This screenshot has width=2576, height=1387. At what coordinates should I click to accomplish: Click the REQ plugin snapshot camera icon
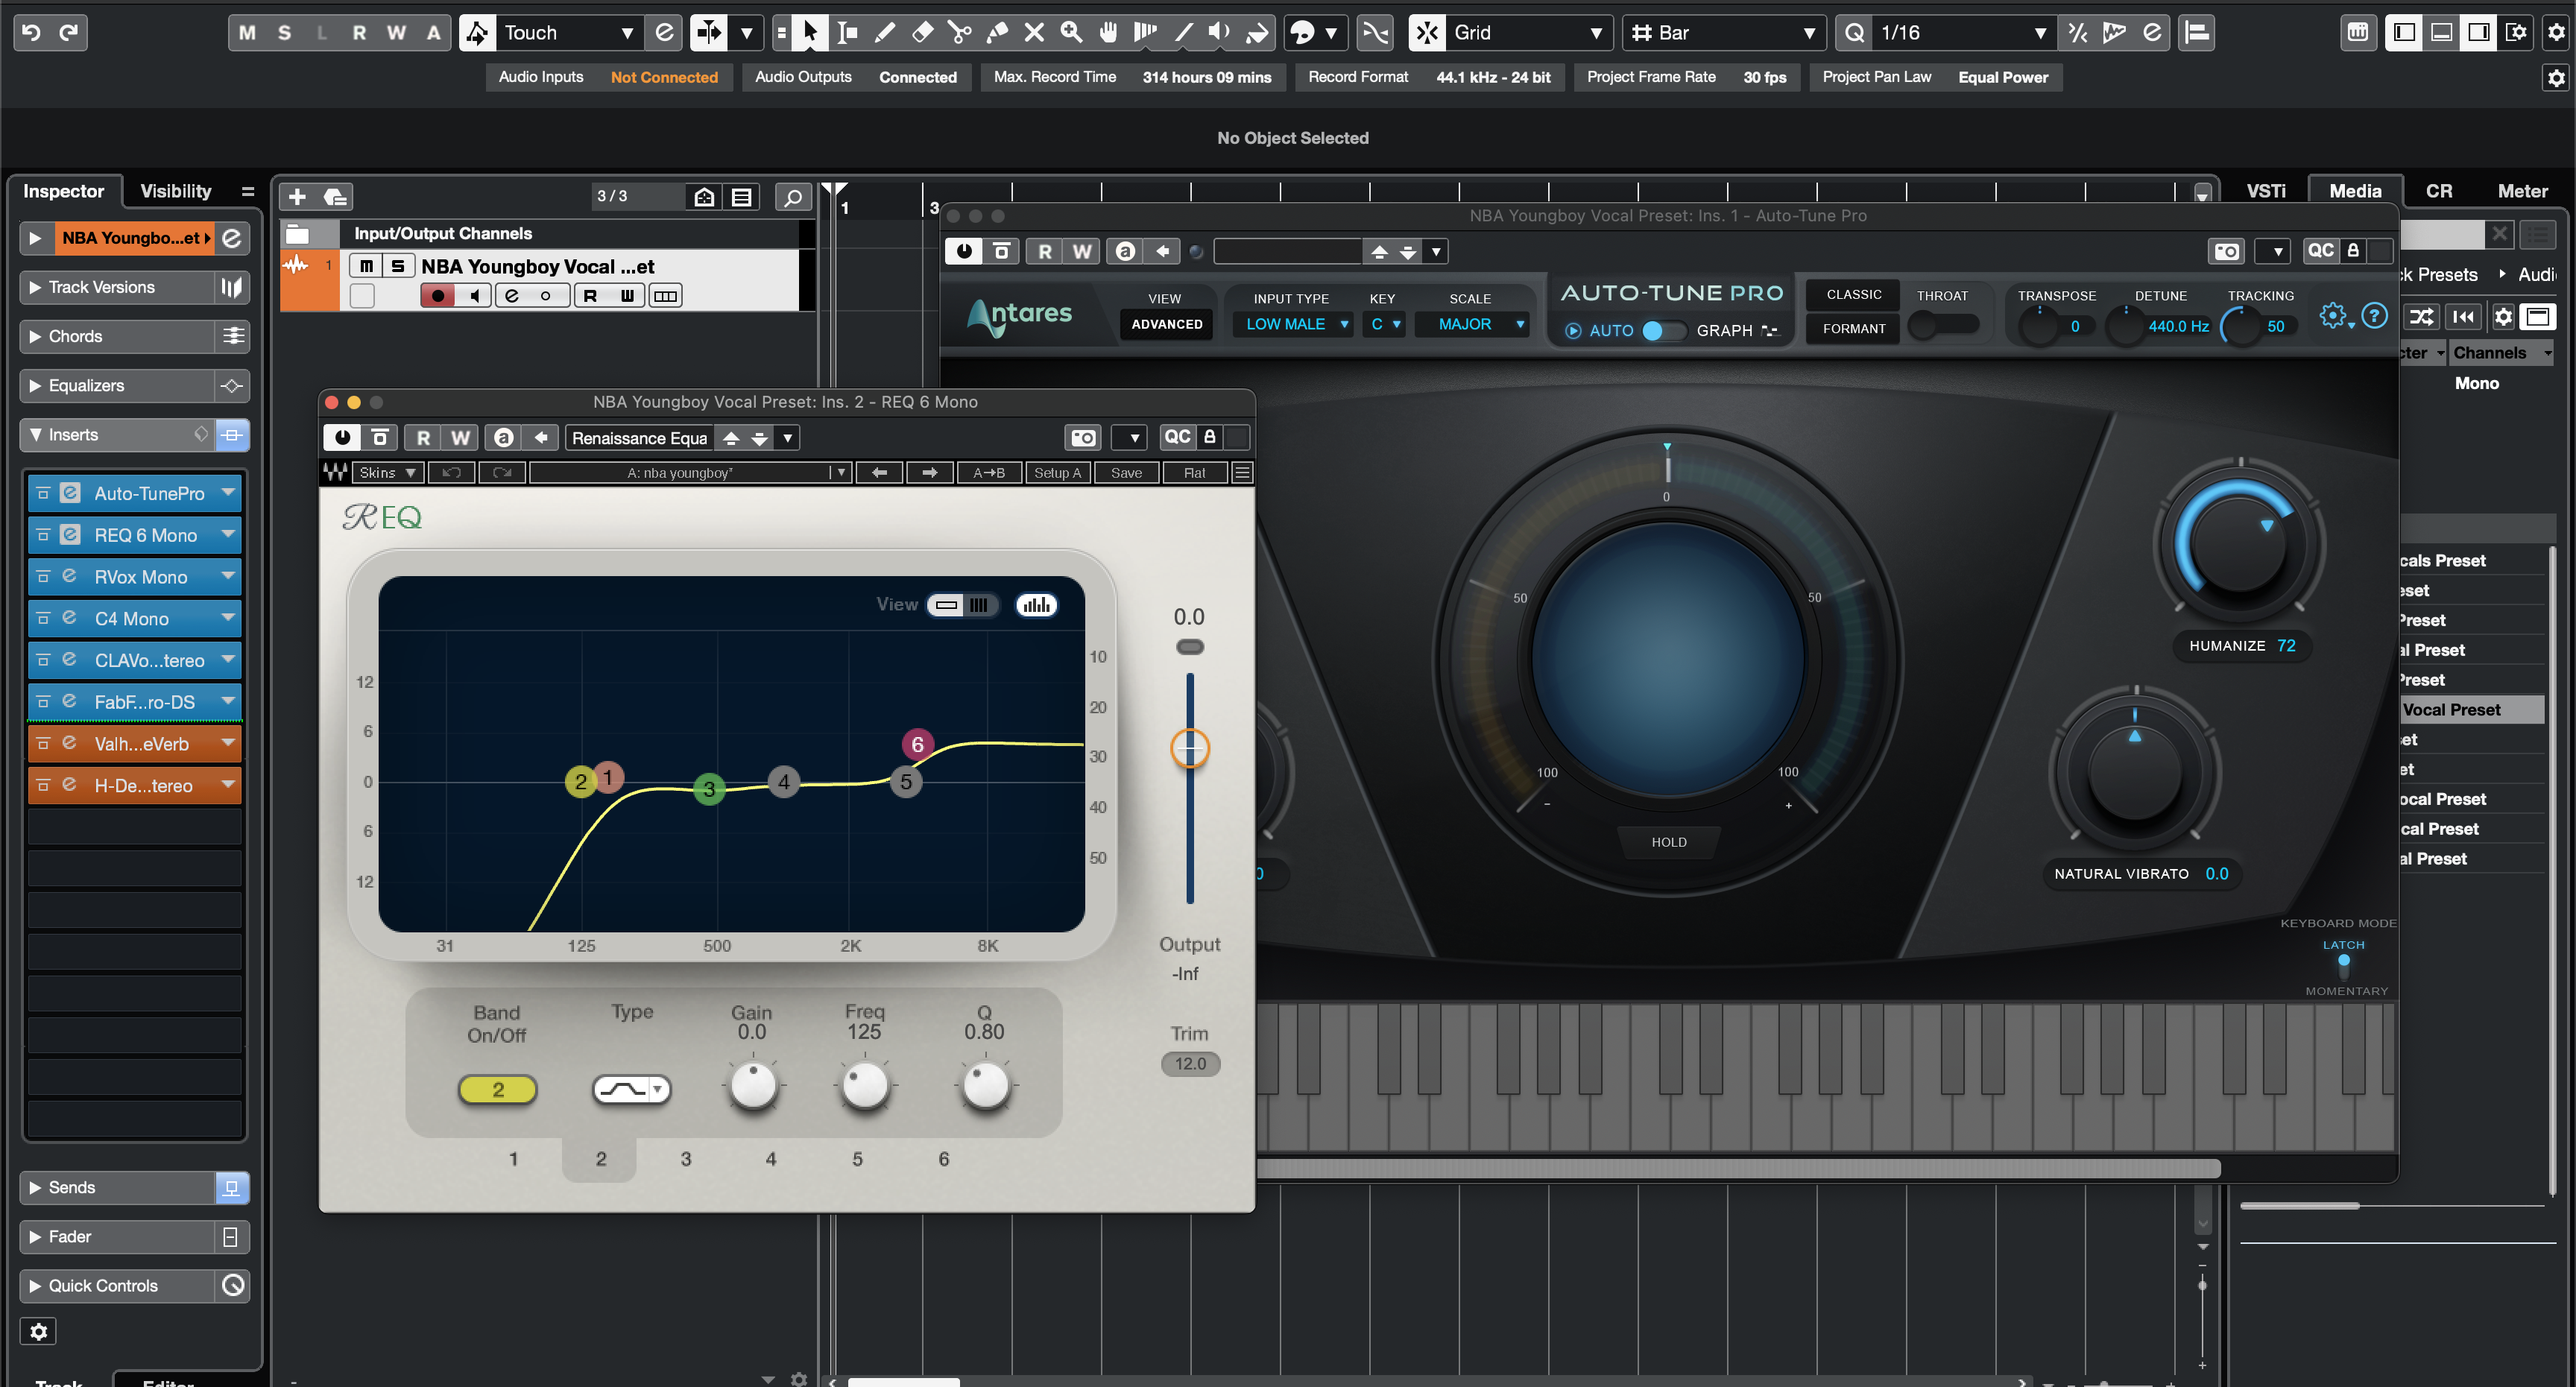(x=1083, y=437)
